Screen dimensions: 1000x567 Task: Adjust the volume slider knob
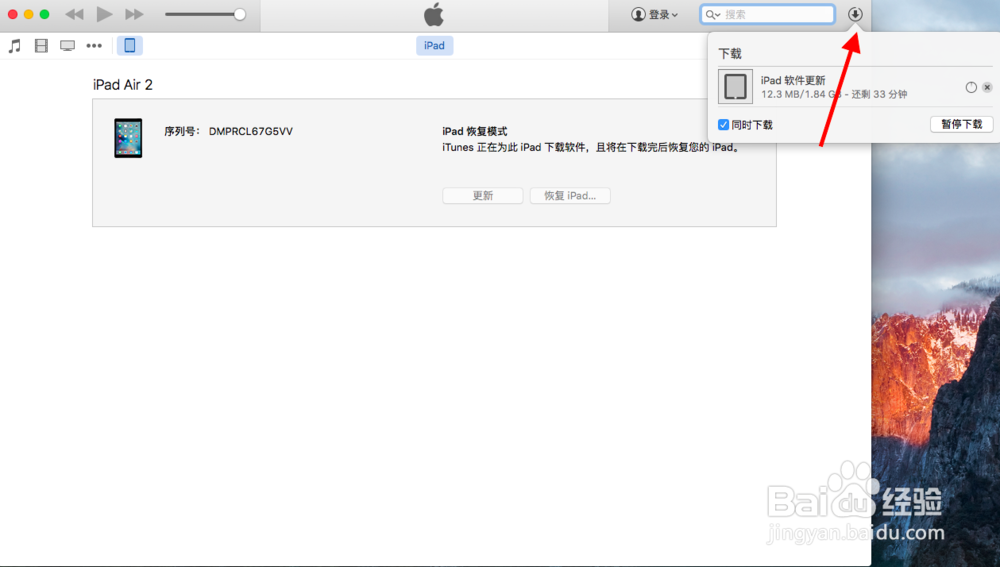pos(240,15)
